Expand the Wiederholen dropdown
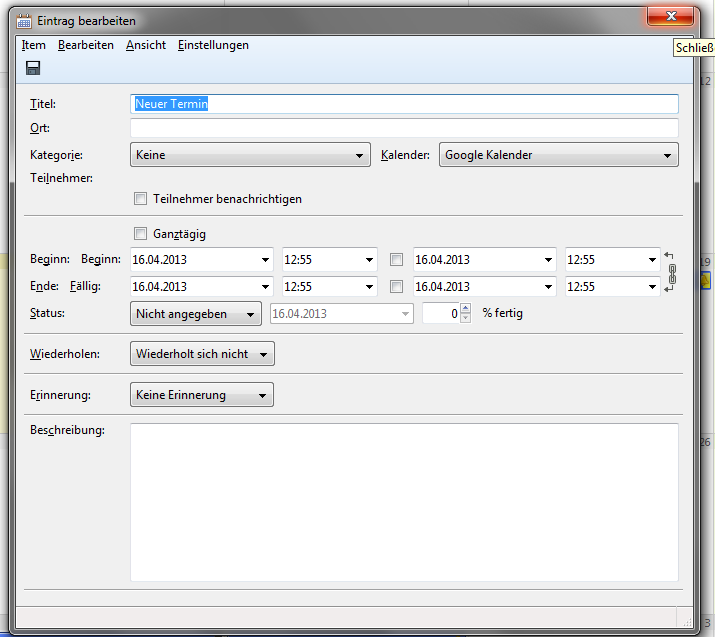Viewport: 715px width, 637px height. [202, 354]
